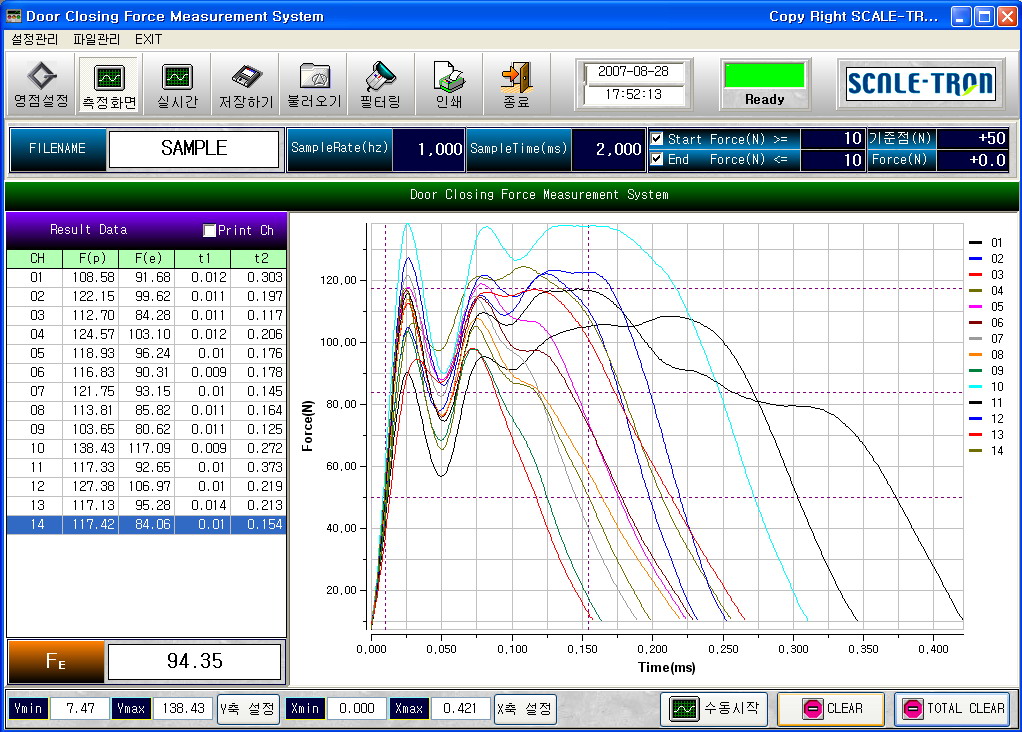Image resolution: width=1022 pixels, height=732 pixels.
Task: Open the 필터링 filtering tool
Action: click(381, 85)
